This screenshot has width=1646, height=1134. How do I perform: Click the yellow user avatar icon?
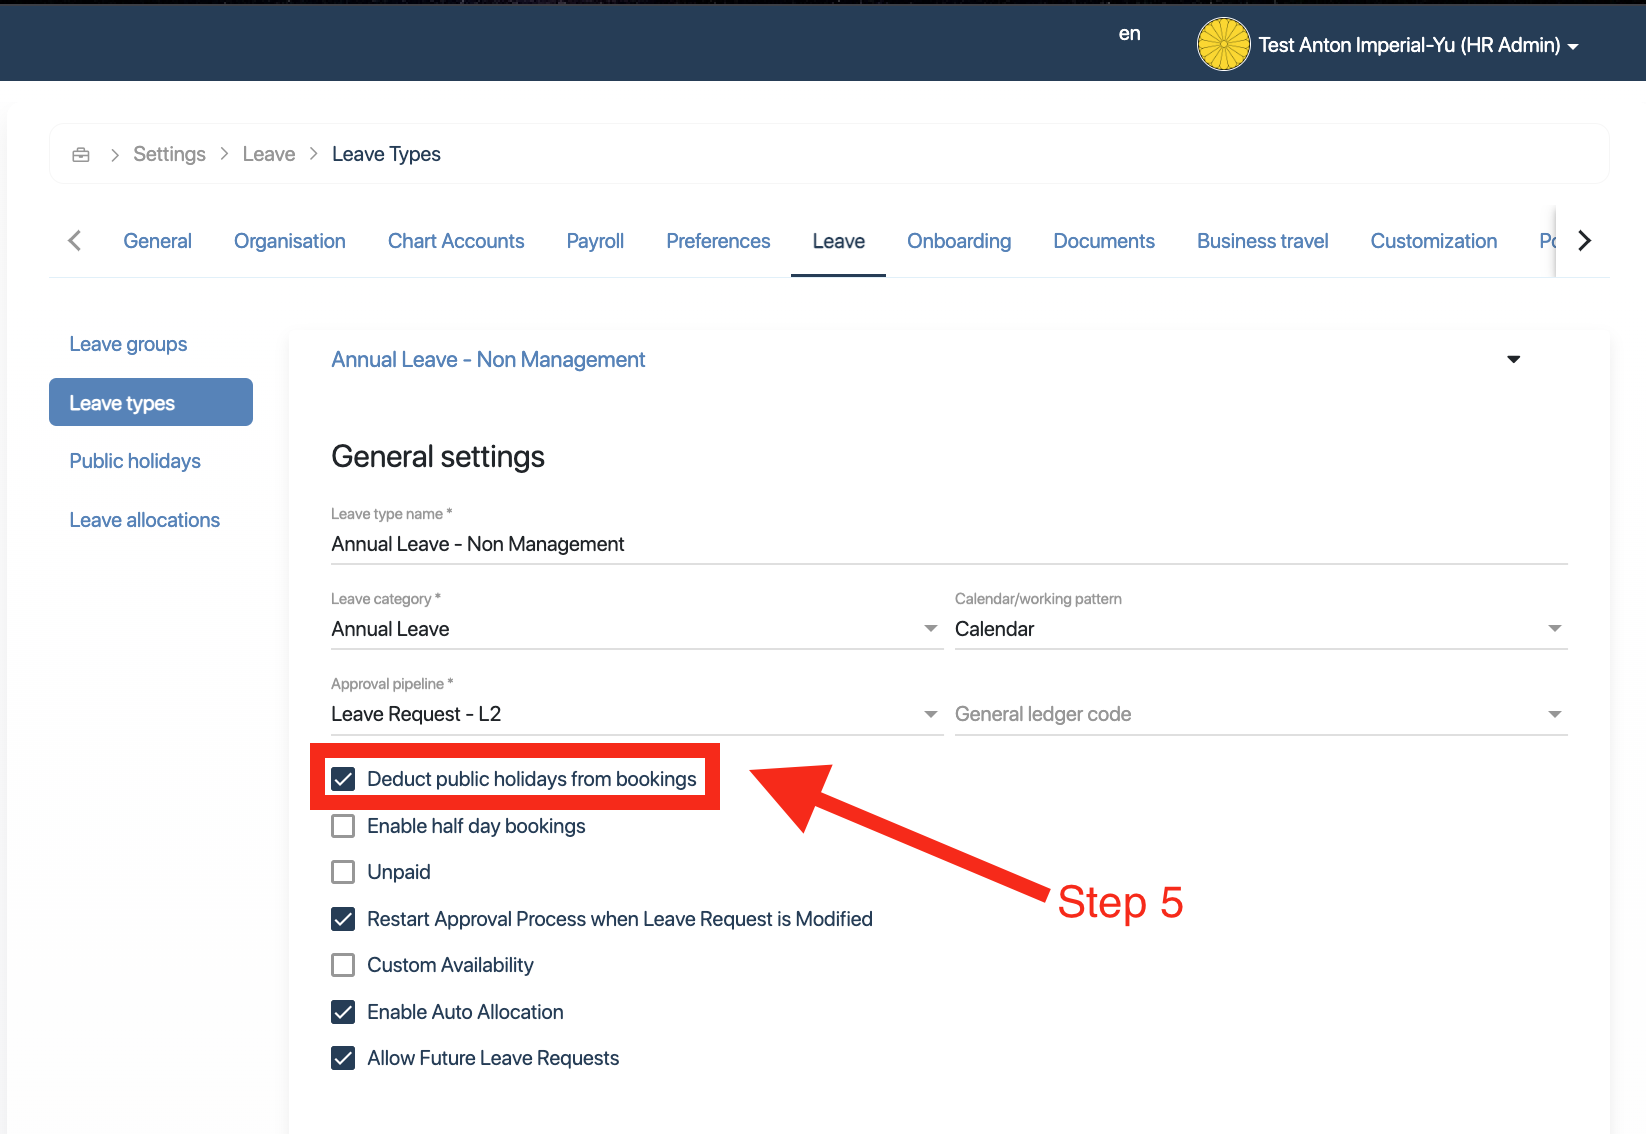pos(1223,45)
